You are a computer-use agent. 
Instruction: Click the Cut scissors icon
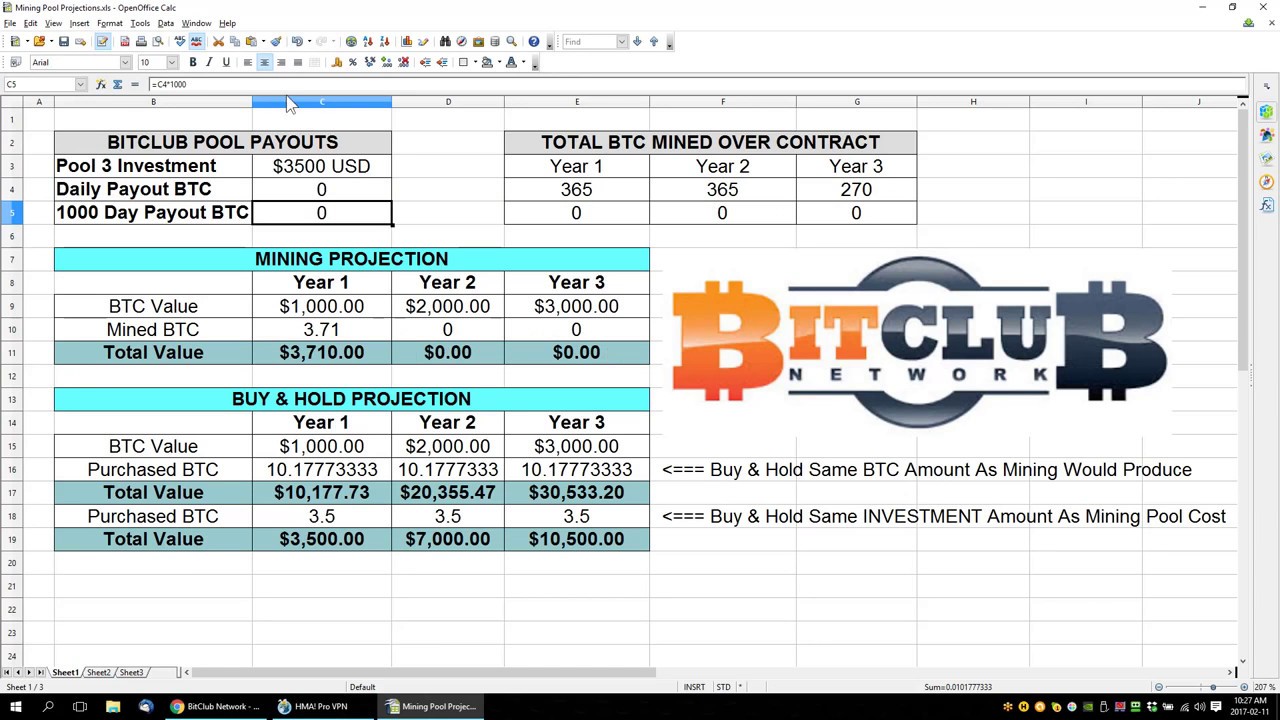click(x=218, y=41)
